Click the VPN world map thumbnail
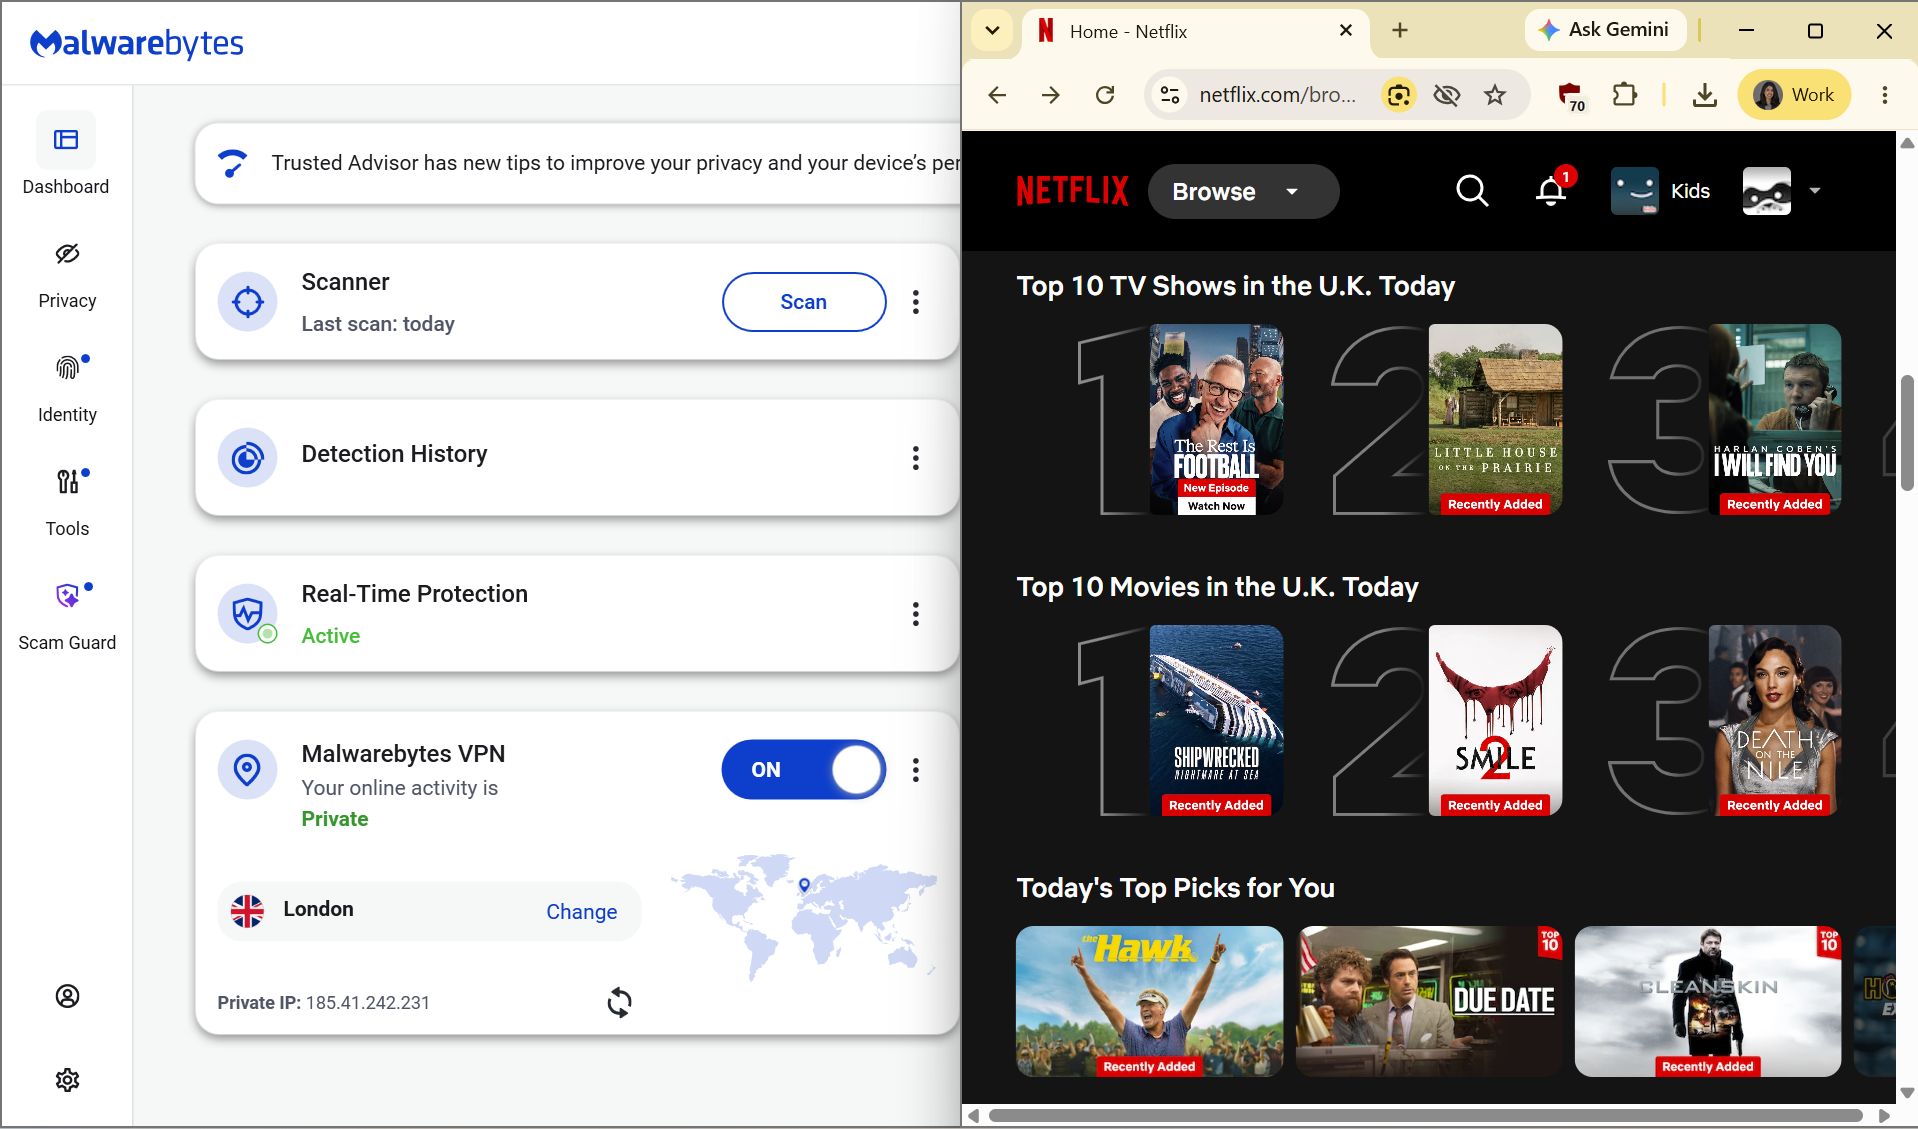This screenshot has height=1129, width=1918. click(x=805, y=916)
